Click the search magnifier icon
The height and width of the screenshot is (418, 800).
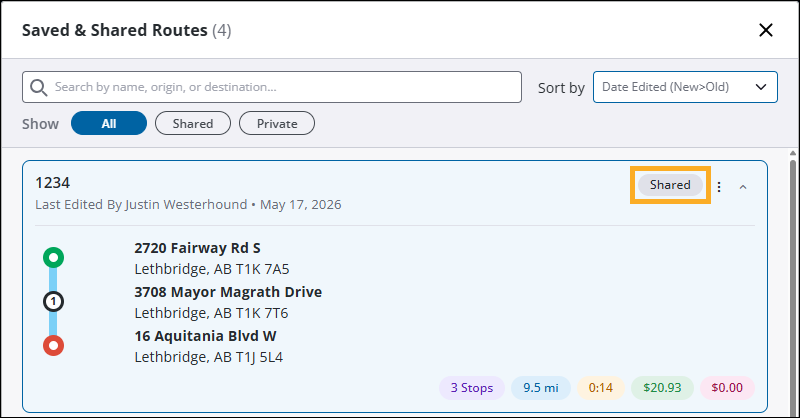pos(38,87)
